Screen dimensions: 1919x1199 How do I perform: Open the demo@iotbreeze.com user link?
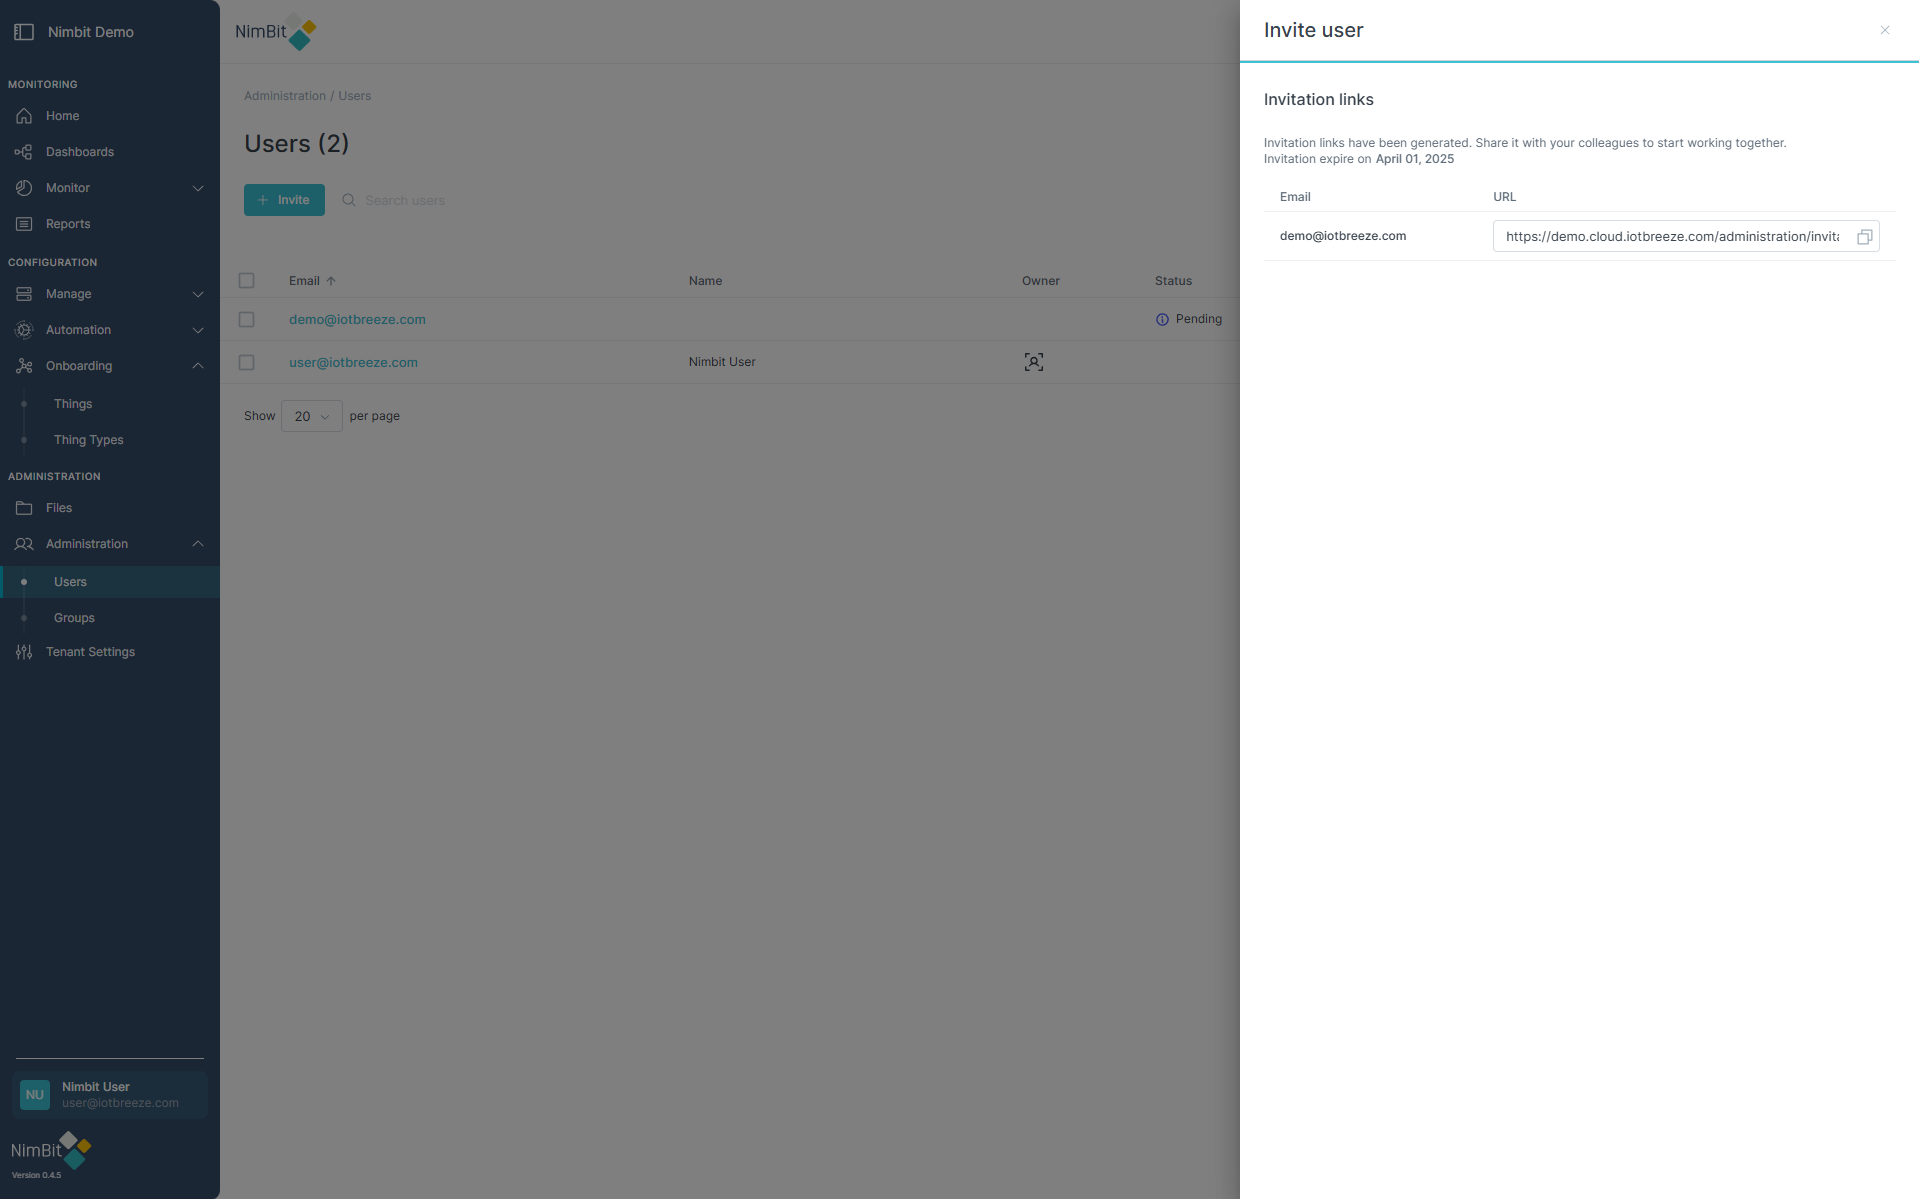[x=357, y=320]
